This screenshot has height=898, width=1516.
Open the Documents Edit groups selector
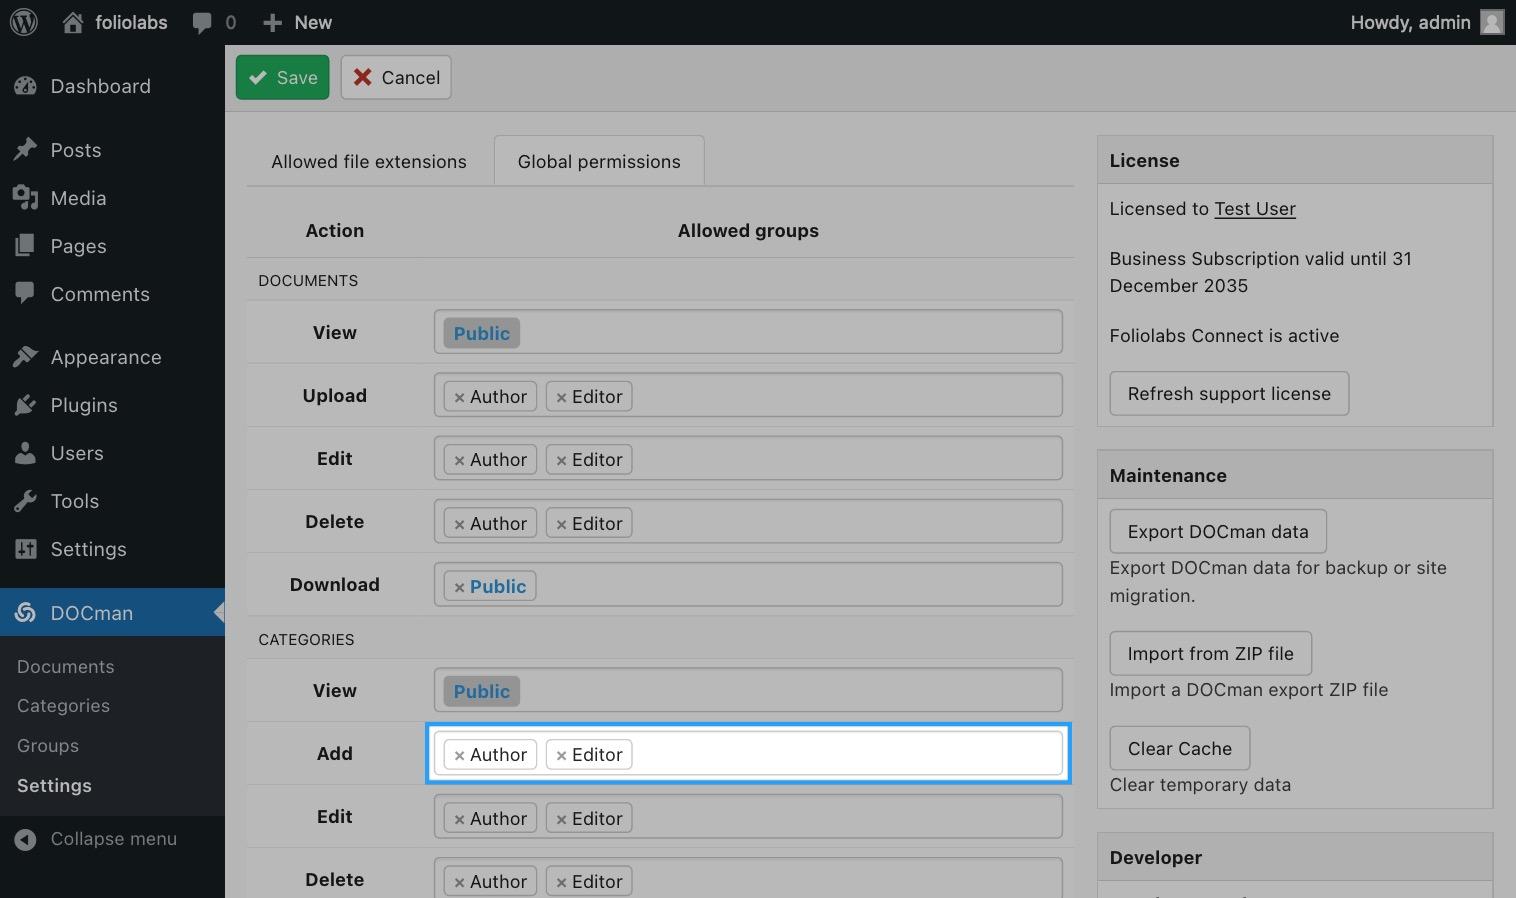pyautogui.click(x=748, y=458)
